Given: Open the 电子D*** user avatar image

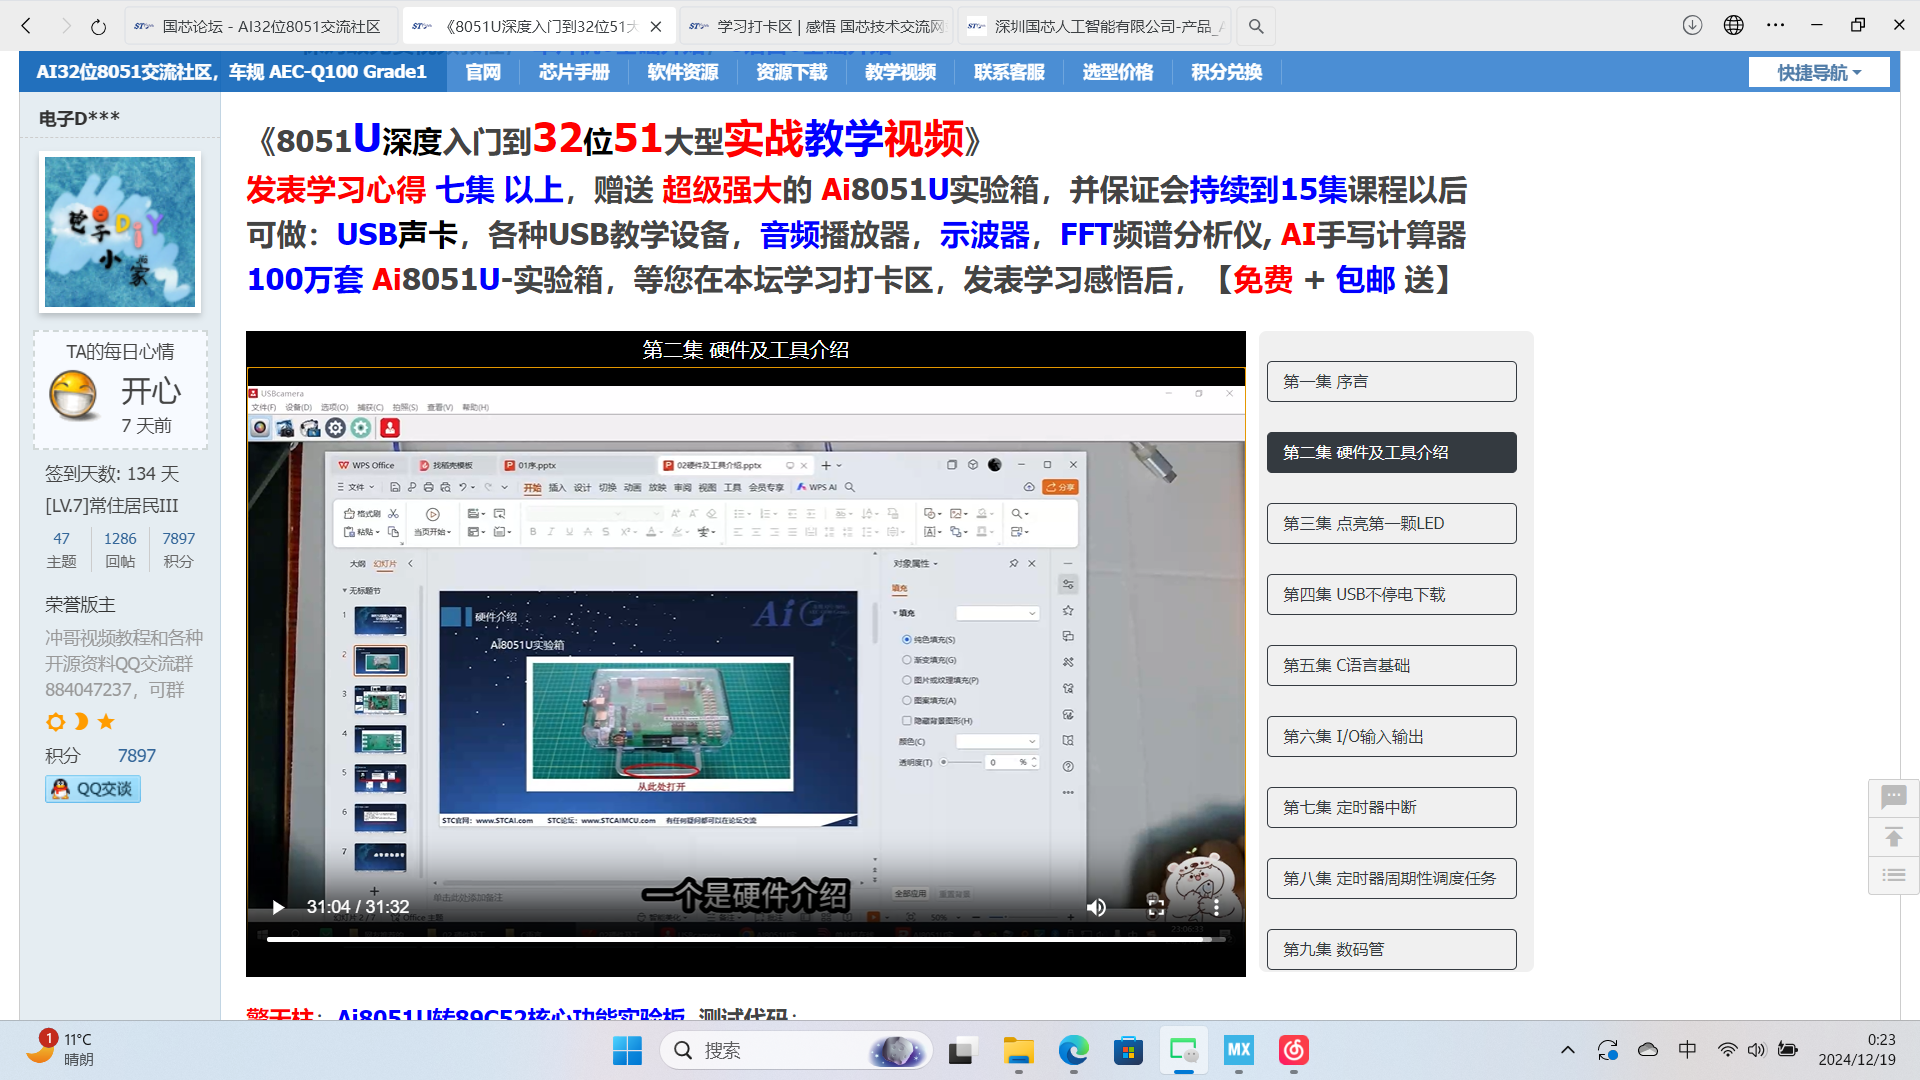Looking at the screenshot, I should pyautogui.click(x=120, y=231).
